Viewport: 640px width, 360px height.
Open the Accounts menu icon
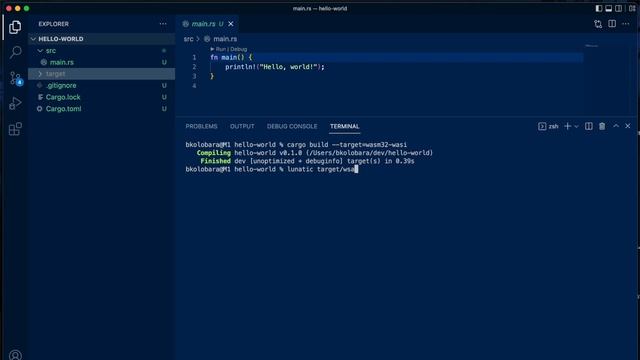point(15,355)
